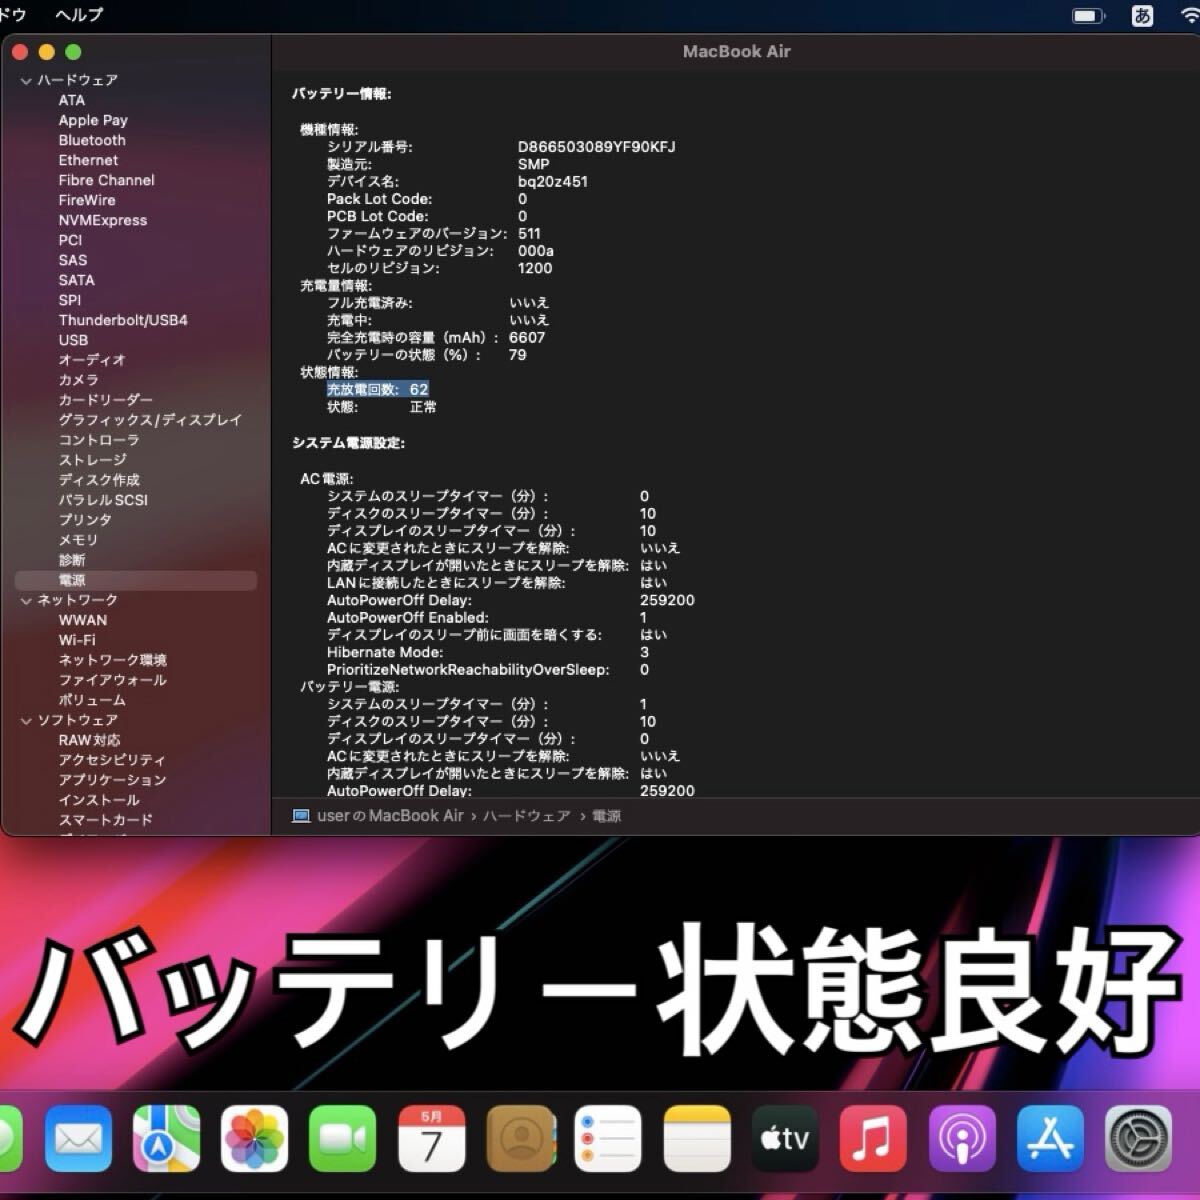Screen dimensions: 1200x1200
Task: Click highlighted 充放電回数: 62 line
Action: click(x=377, y=389)
